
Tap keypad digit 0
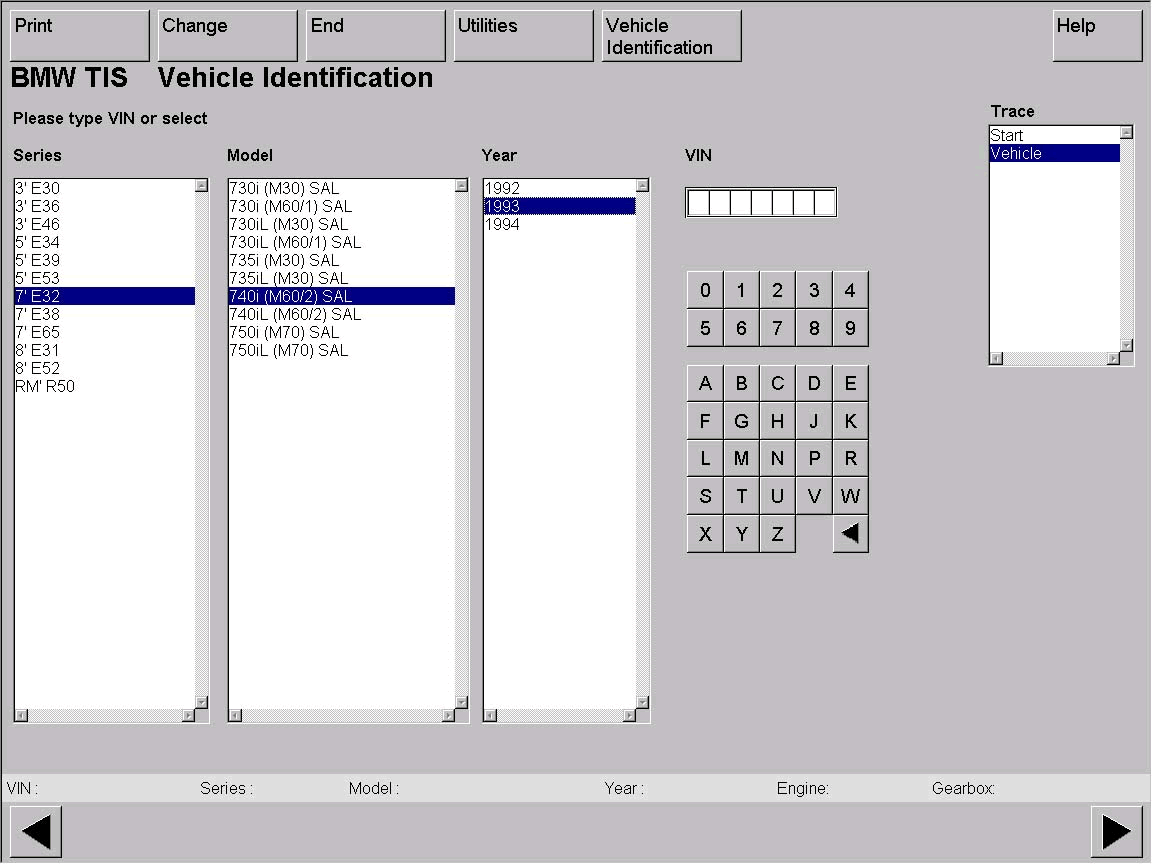coord(705,290)
